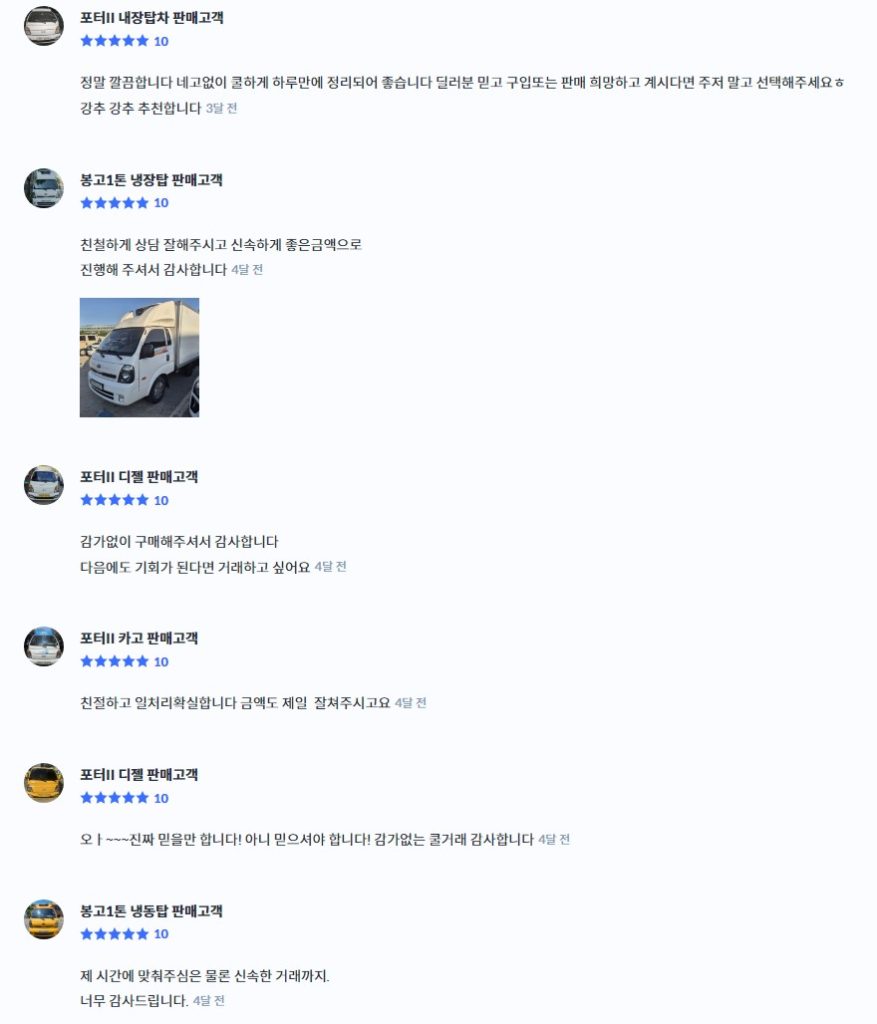
Task: Click the score 10 next to the second 포터II 디젤 stars
Action: coord(161,798)
